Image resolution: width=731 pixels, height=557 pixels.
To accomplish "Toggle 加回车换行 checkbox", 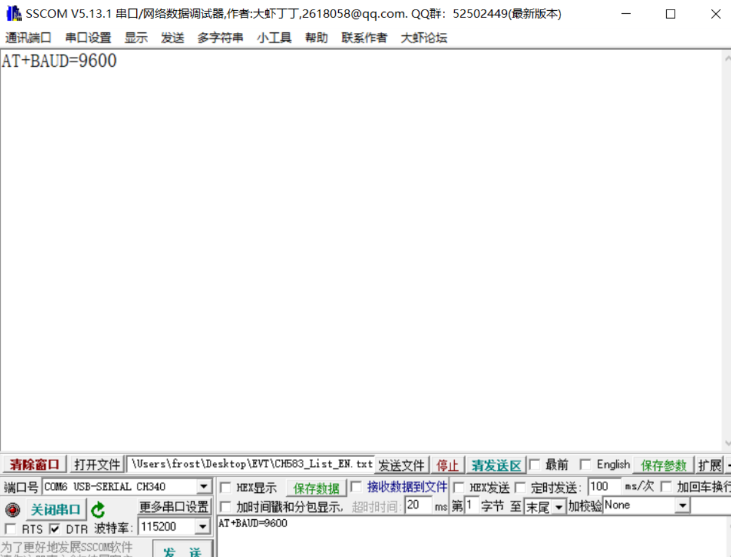I will click(666, 487).
